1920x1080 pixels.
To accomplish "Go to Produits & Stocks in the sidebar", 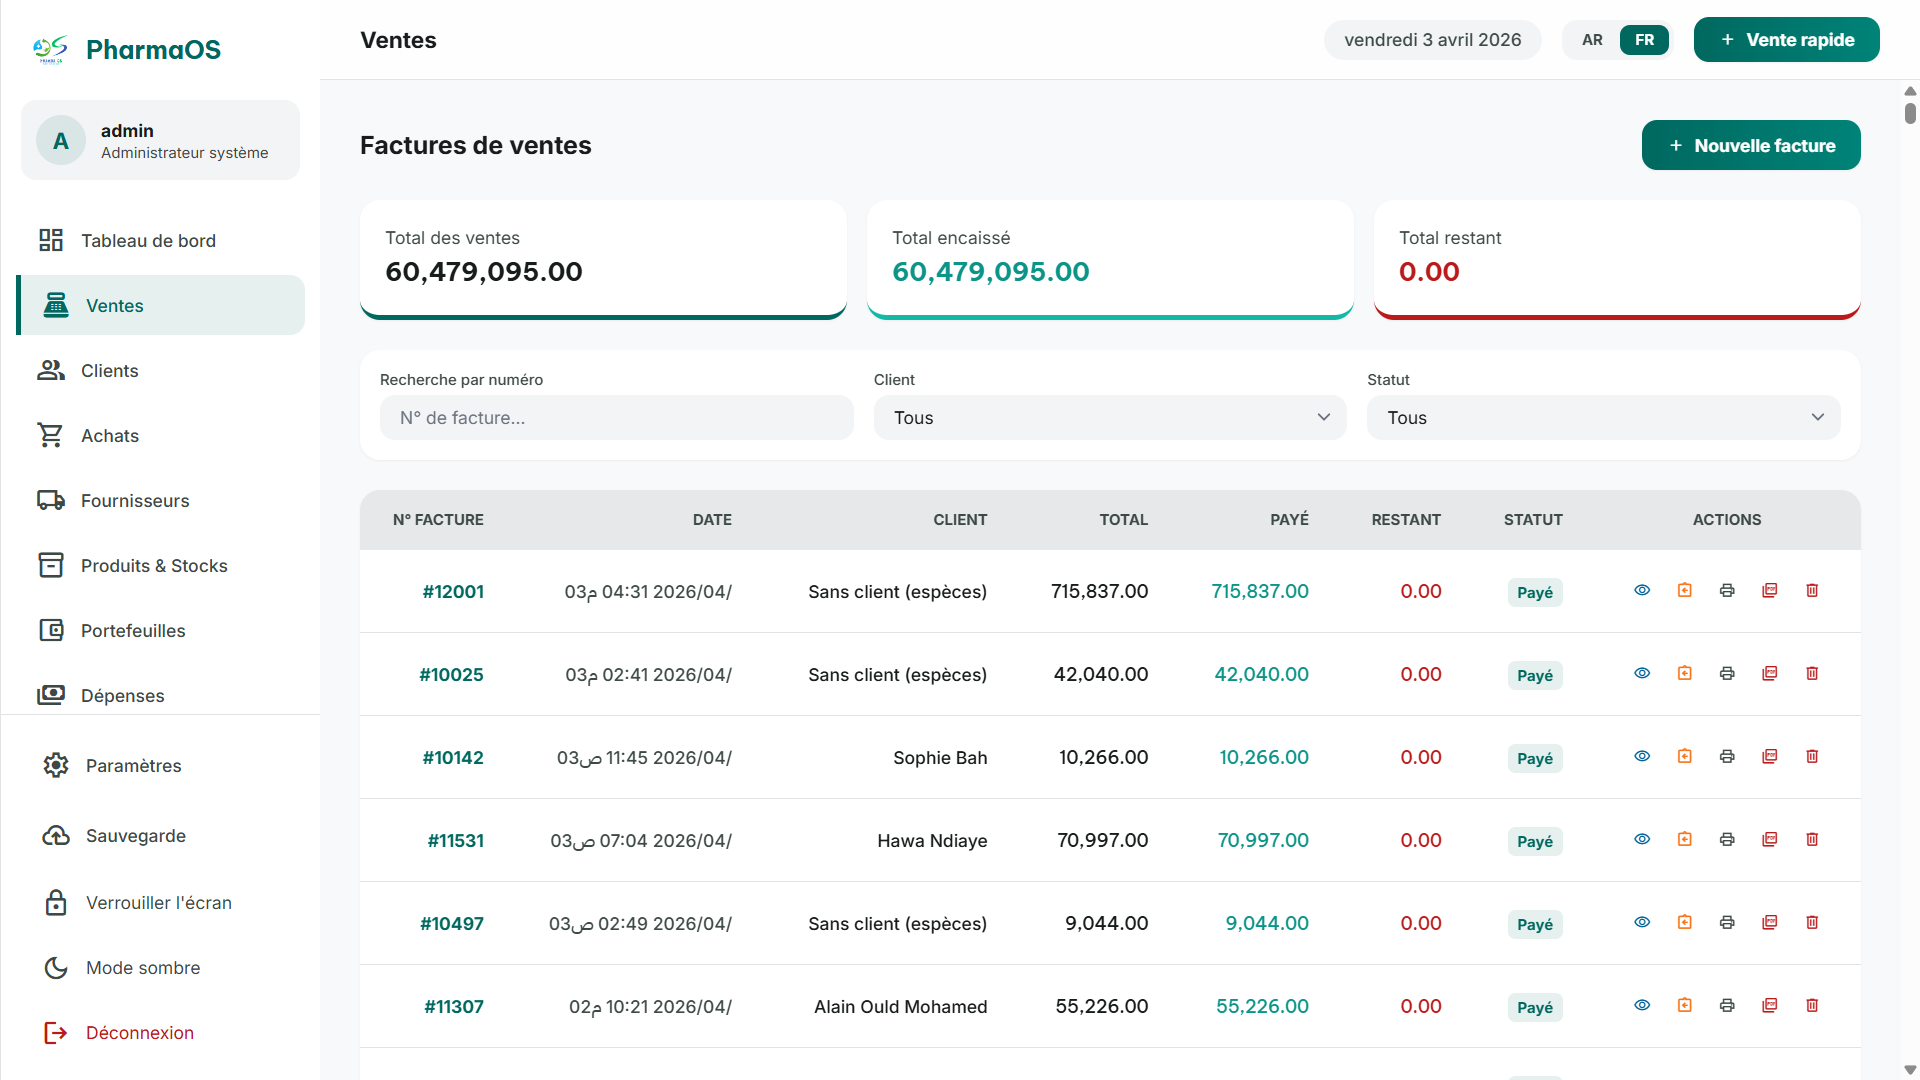I will (154, 566).
